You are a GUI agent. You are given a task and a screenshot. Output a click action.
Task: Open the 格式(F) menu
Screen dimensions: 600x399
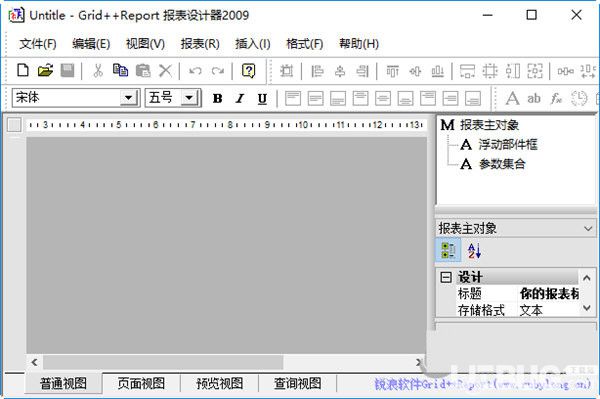(305, 44)
